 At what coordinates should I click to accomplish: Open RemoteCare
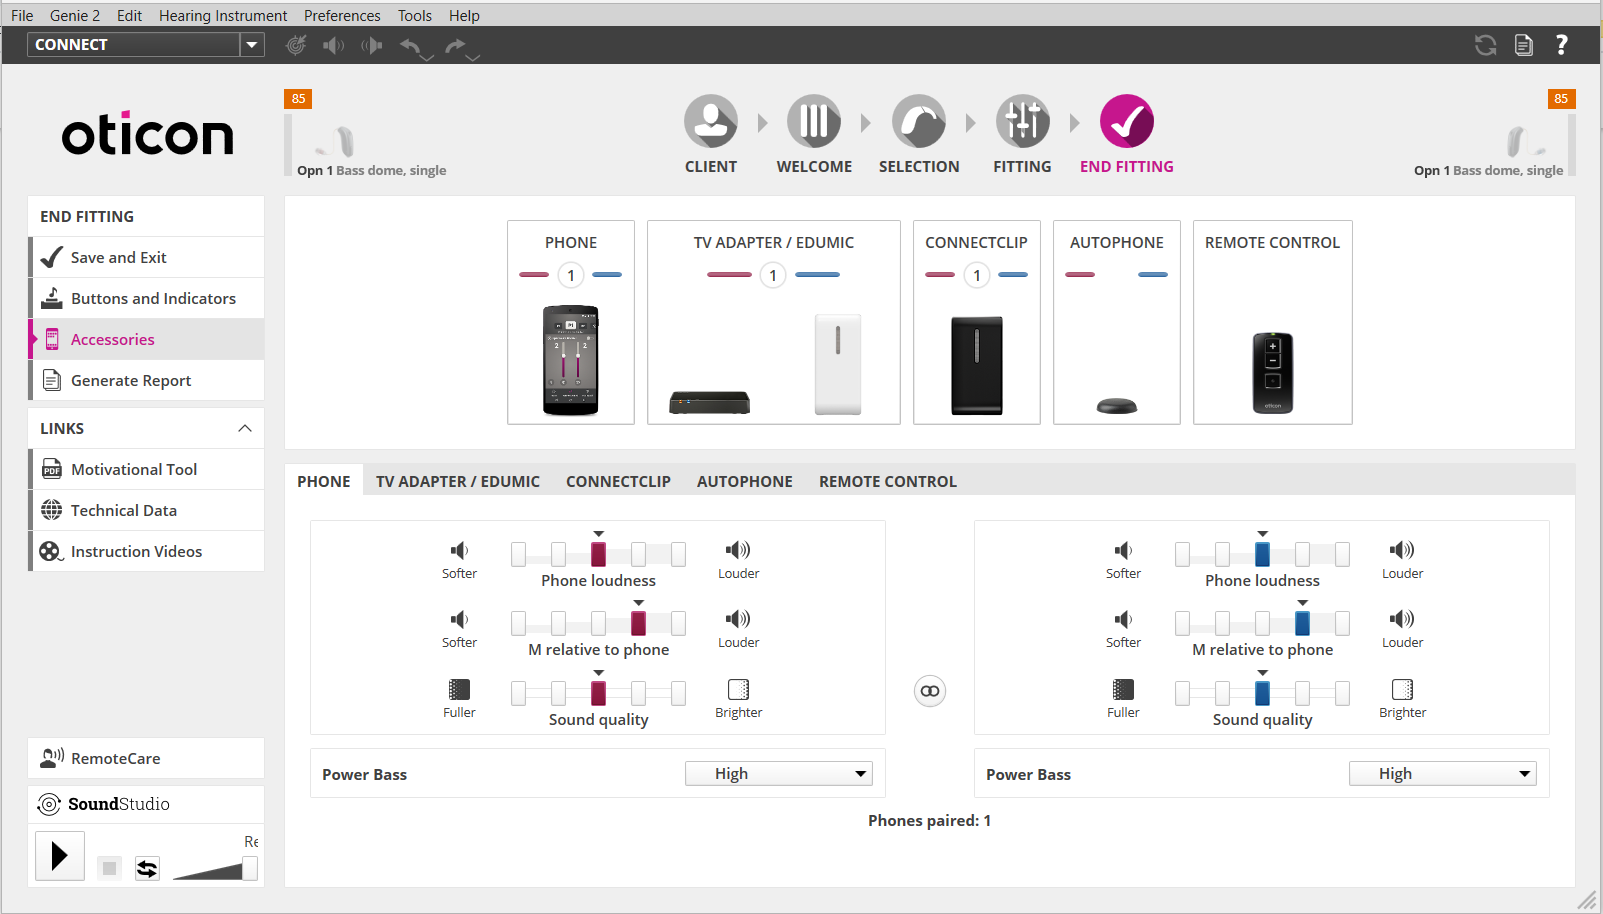point(147,758)
